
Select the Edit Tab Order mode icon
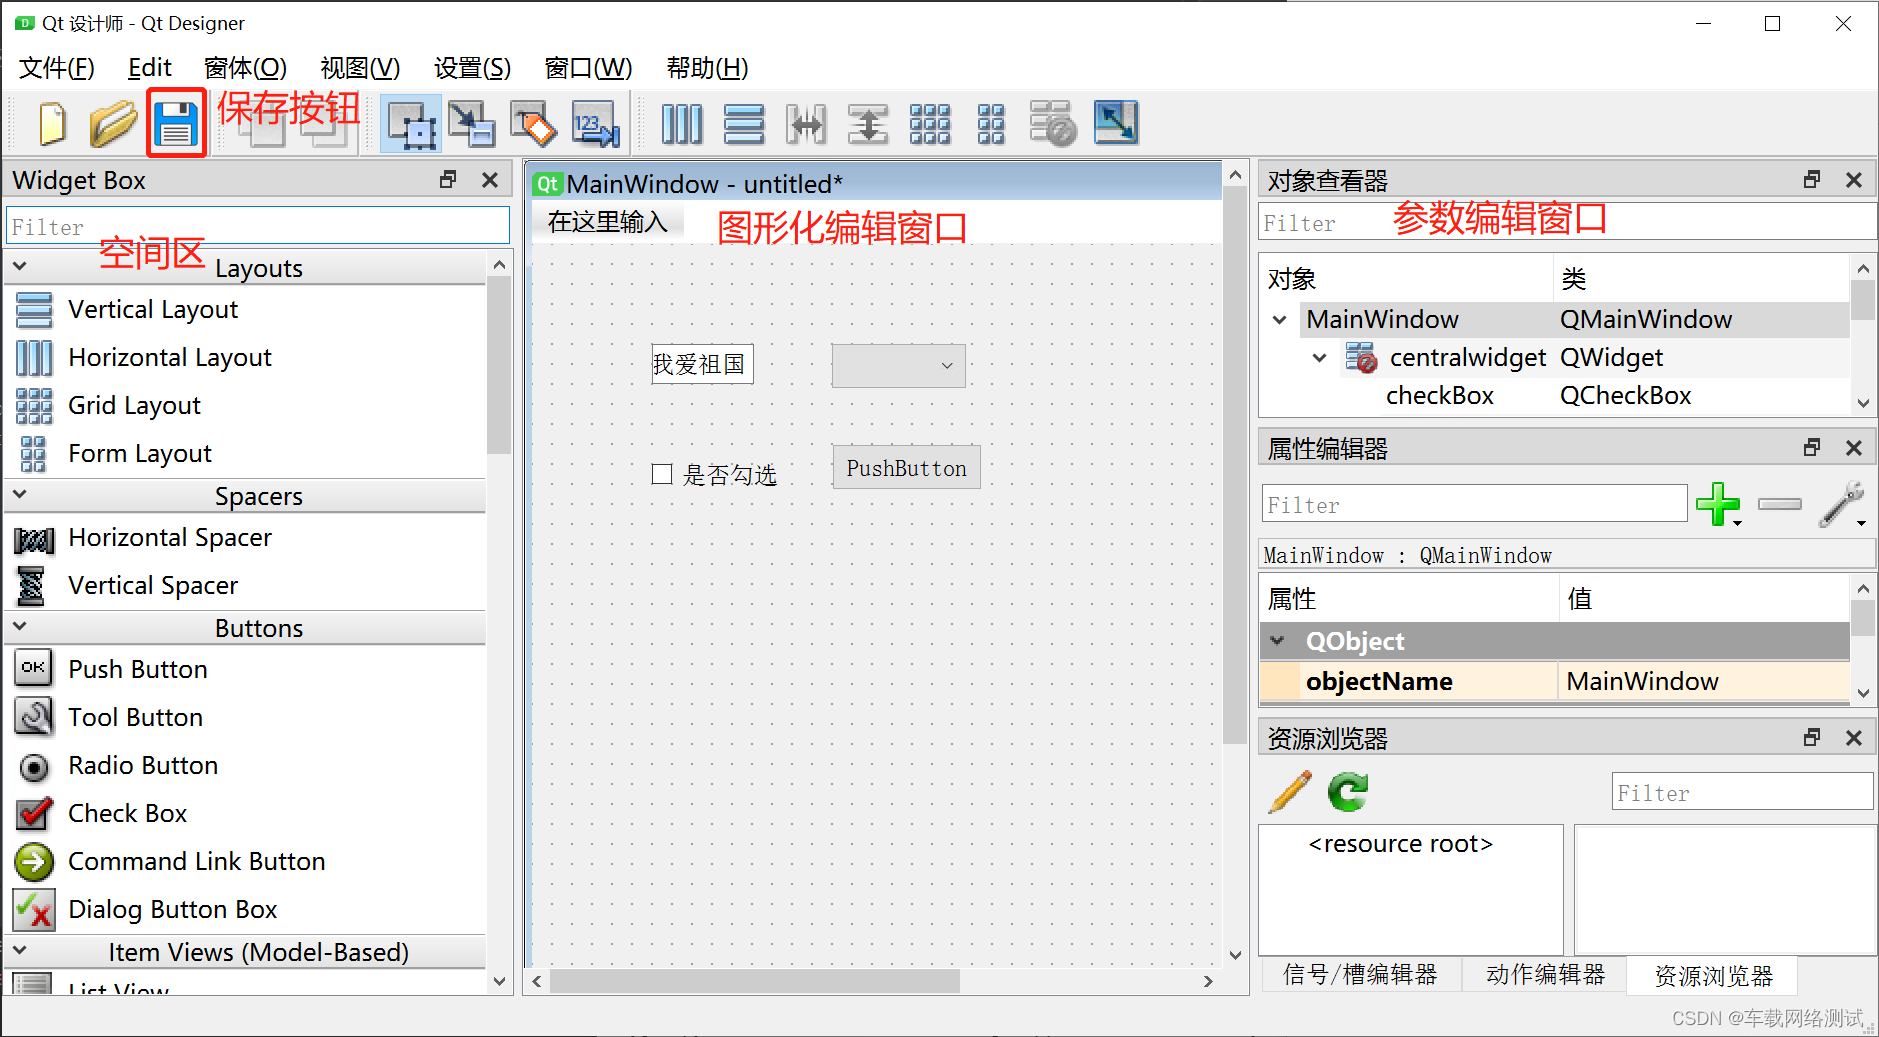pyautogui.click(x=596, y=124)
